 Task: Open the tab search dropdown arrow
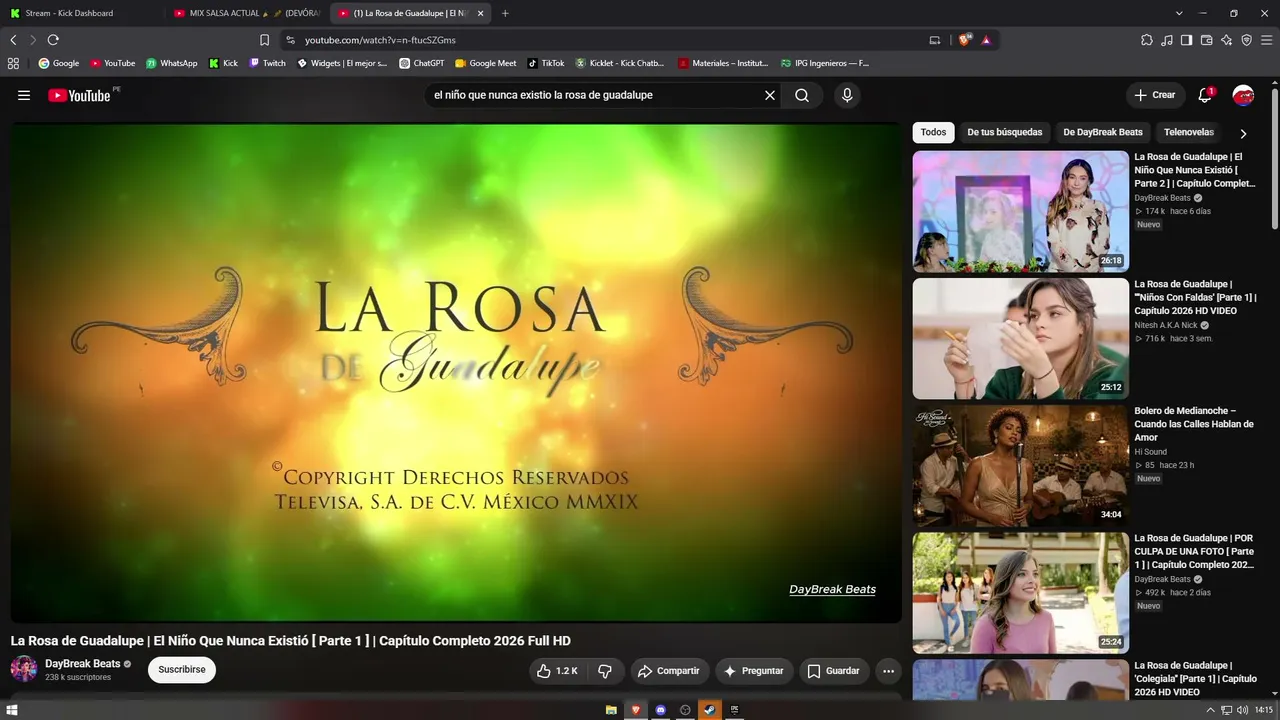tap(1179, 13)
